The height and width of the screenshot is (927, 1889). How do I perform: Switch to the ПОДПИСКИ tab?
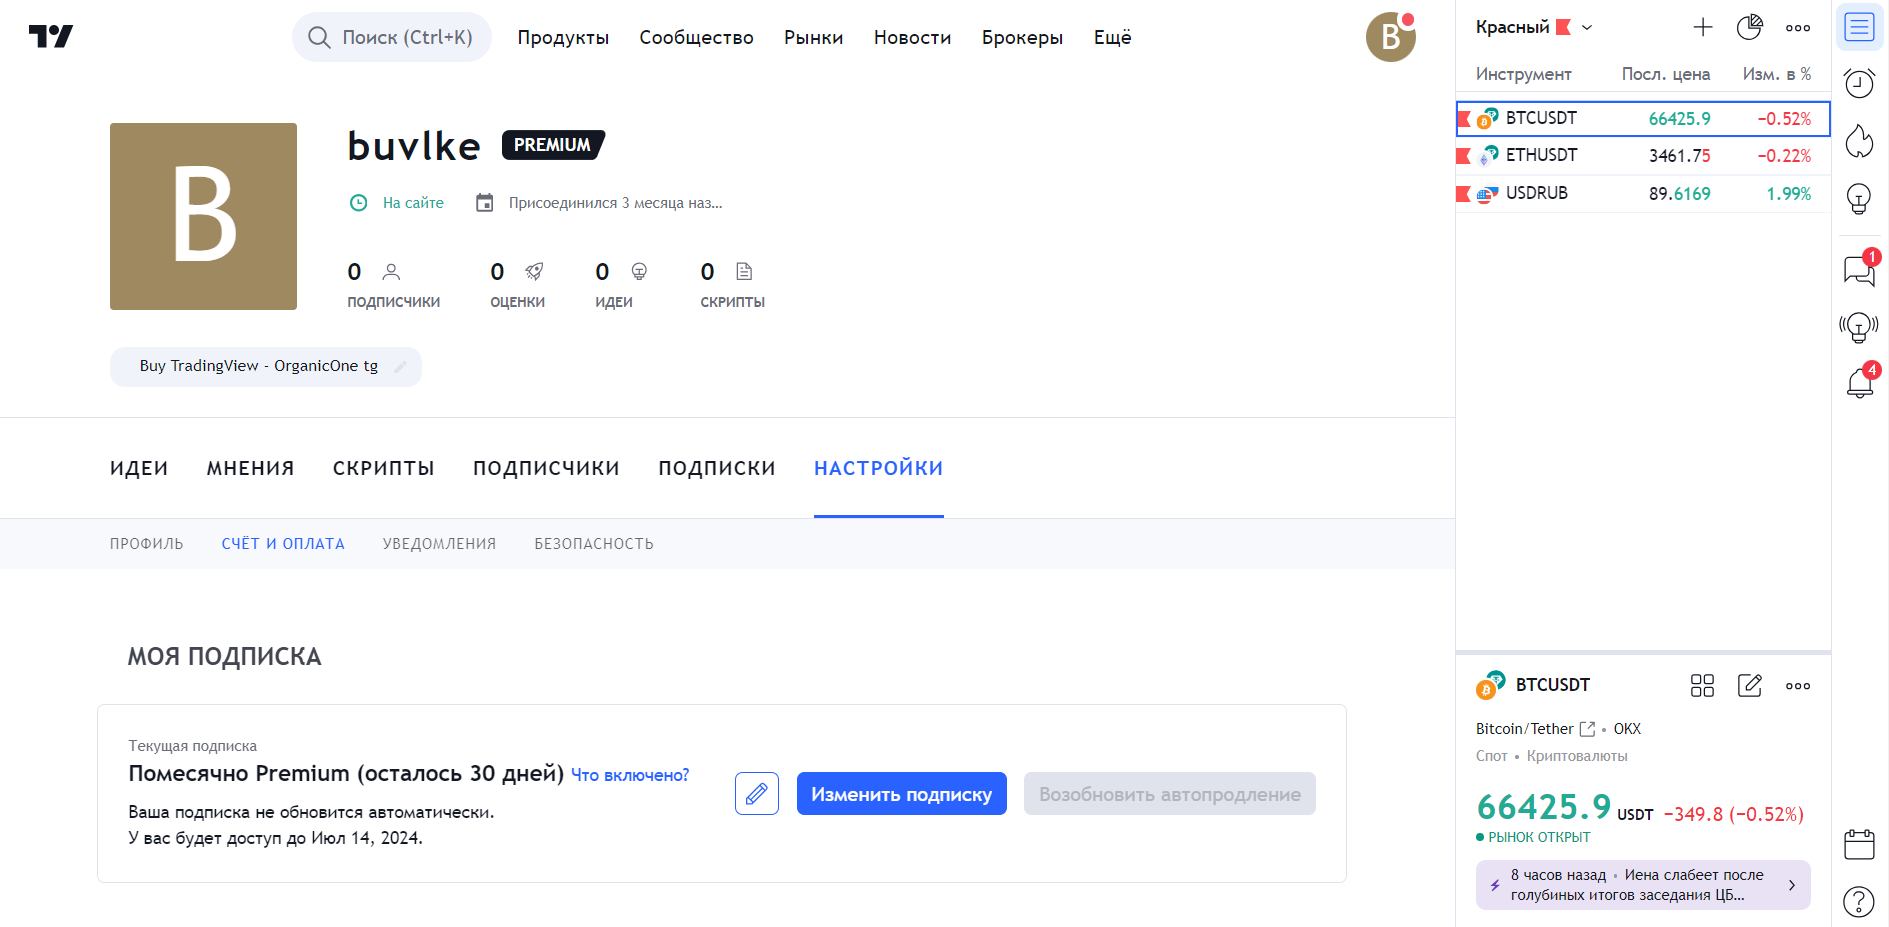(717, 468)
